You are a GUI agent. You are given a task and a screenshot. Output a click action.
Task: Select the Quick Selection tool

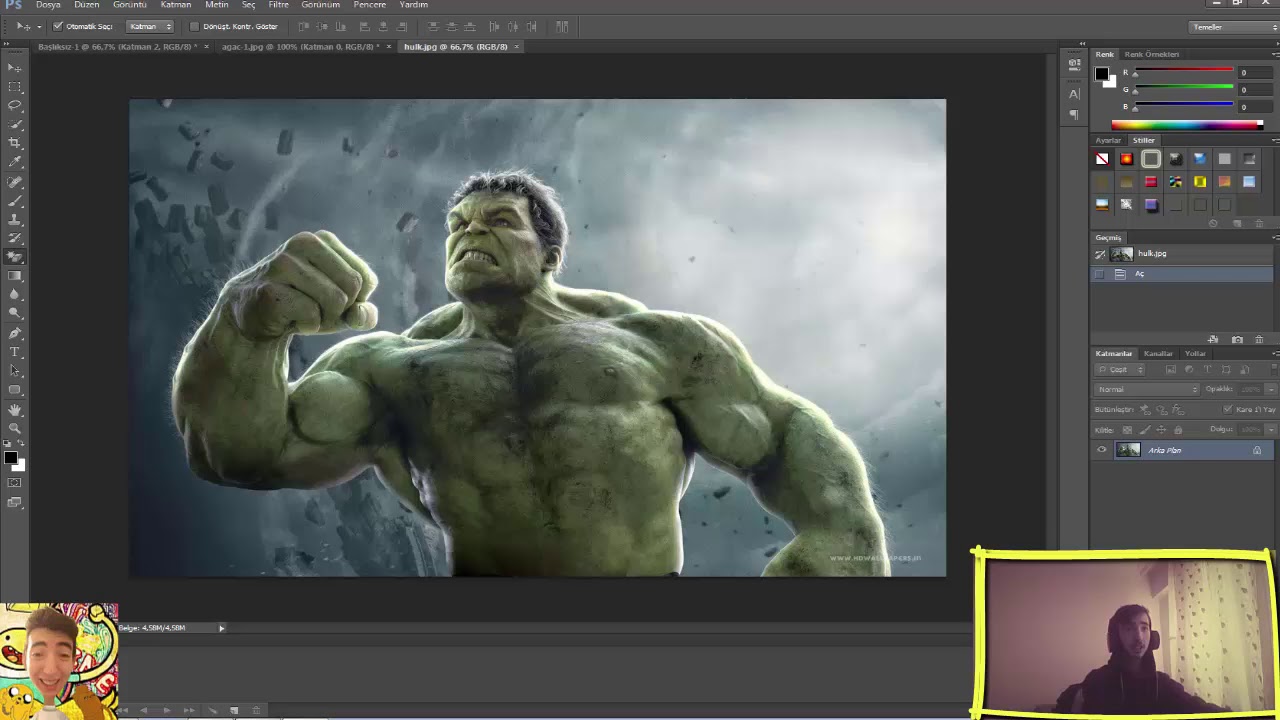15,124
